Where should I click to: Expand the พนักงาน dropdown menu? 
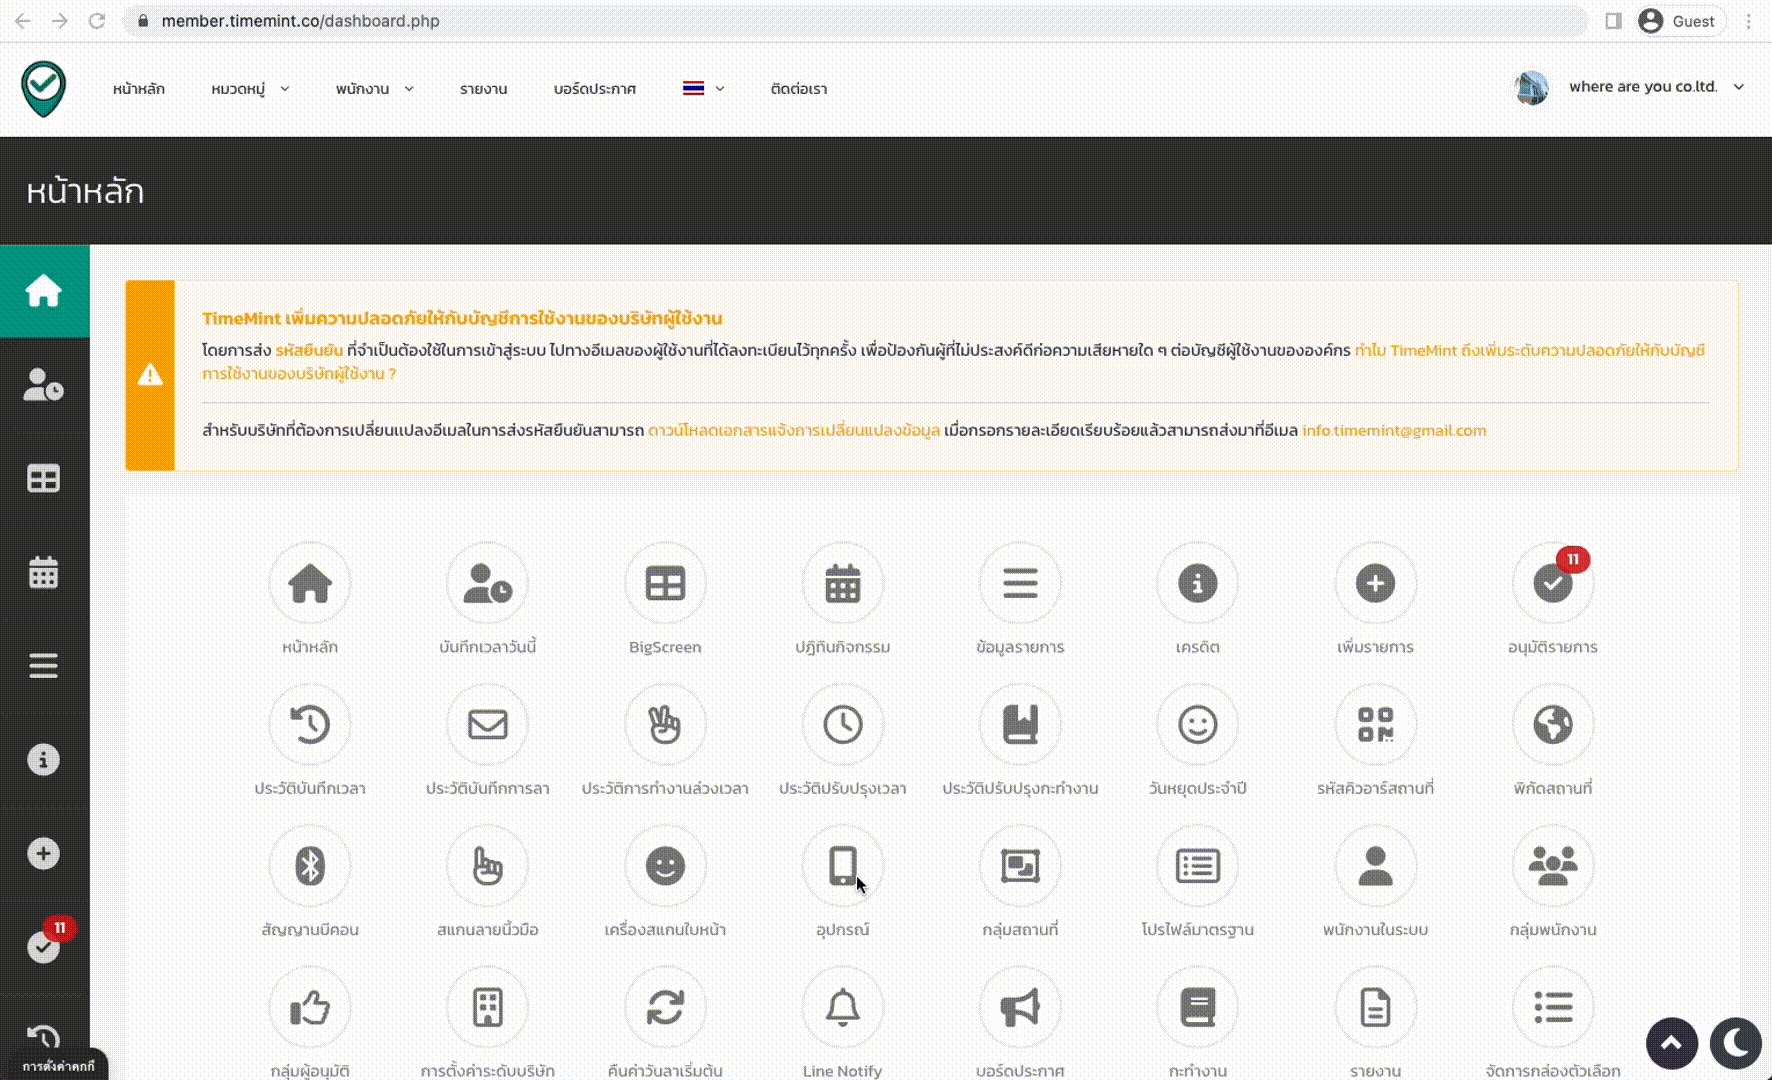374,89
